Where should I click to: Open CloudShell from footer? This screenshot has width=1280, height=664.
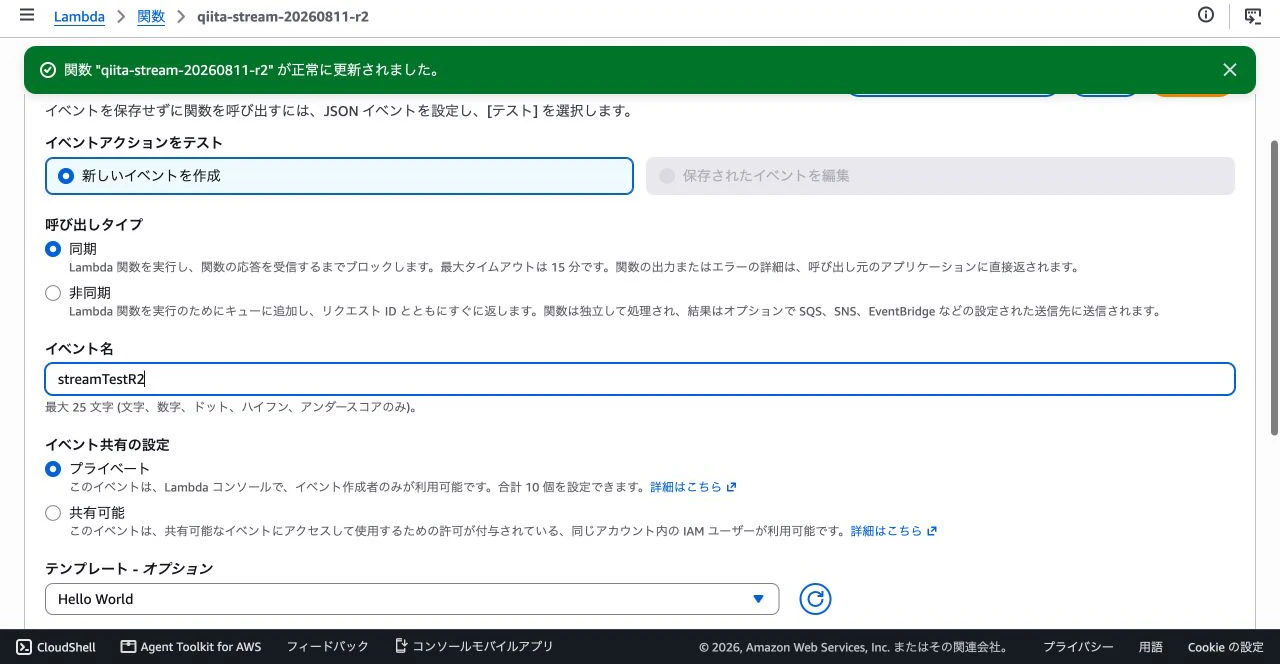pyautogui.click(x=56, y=647)
